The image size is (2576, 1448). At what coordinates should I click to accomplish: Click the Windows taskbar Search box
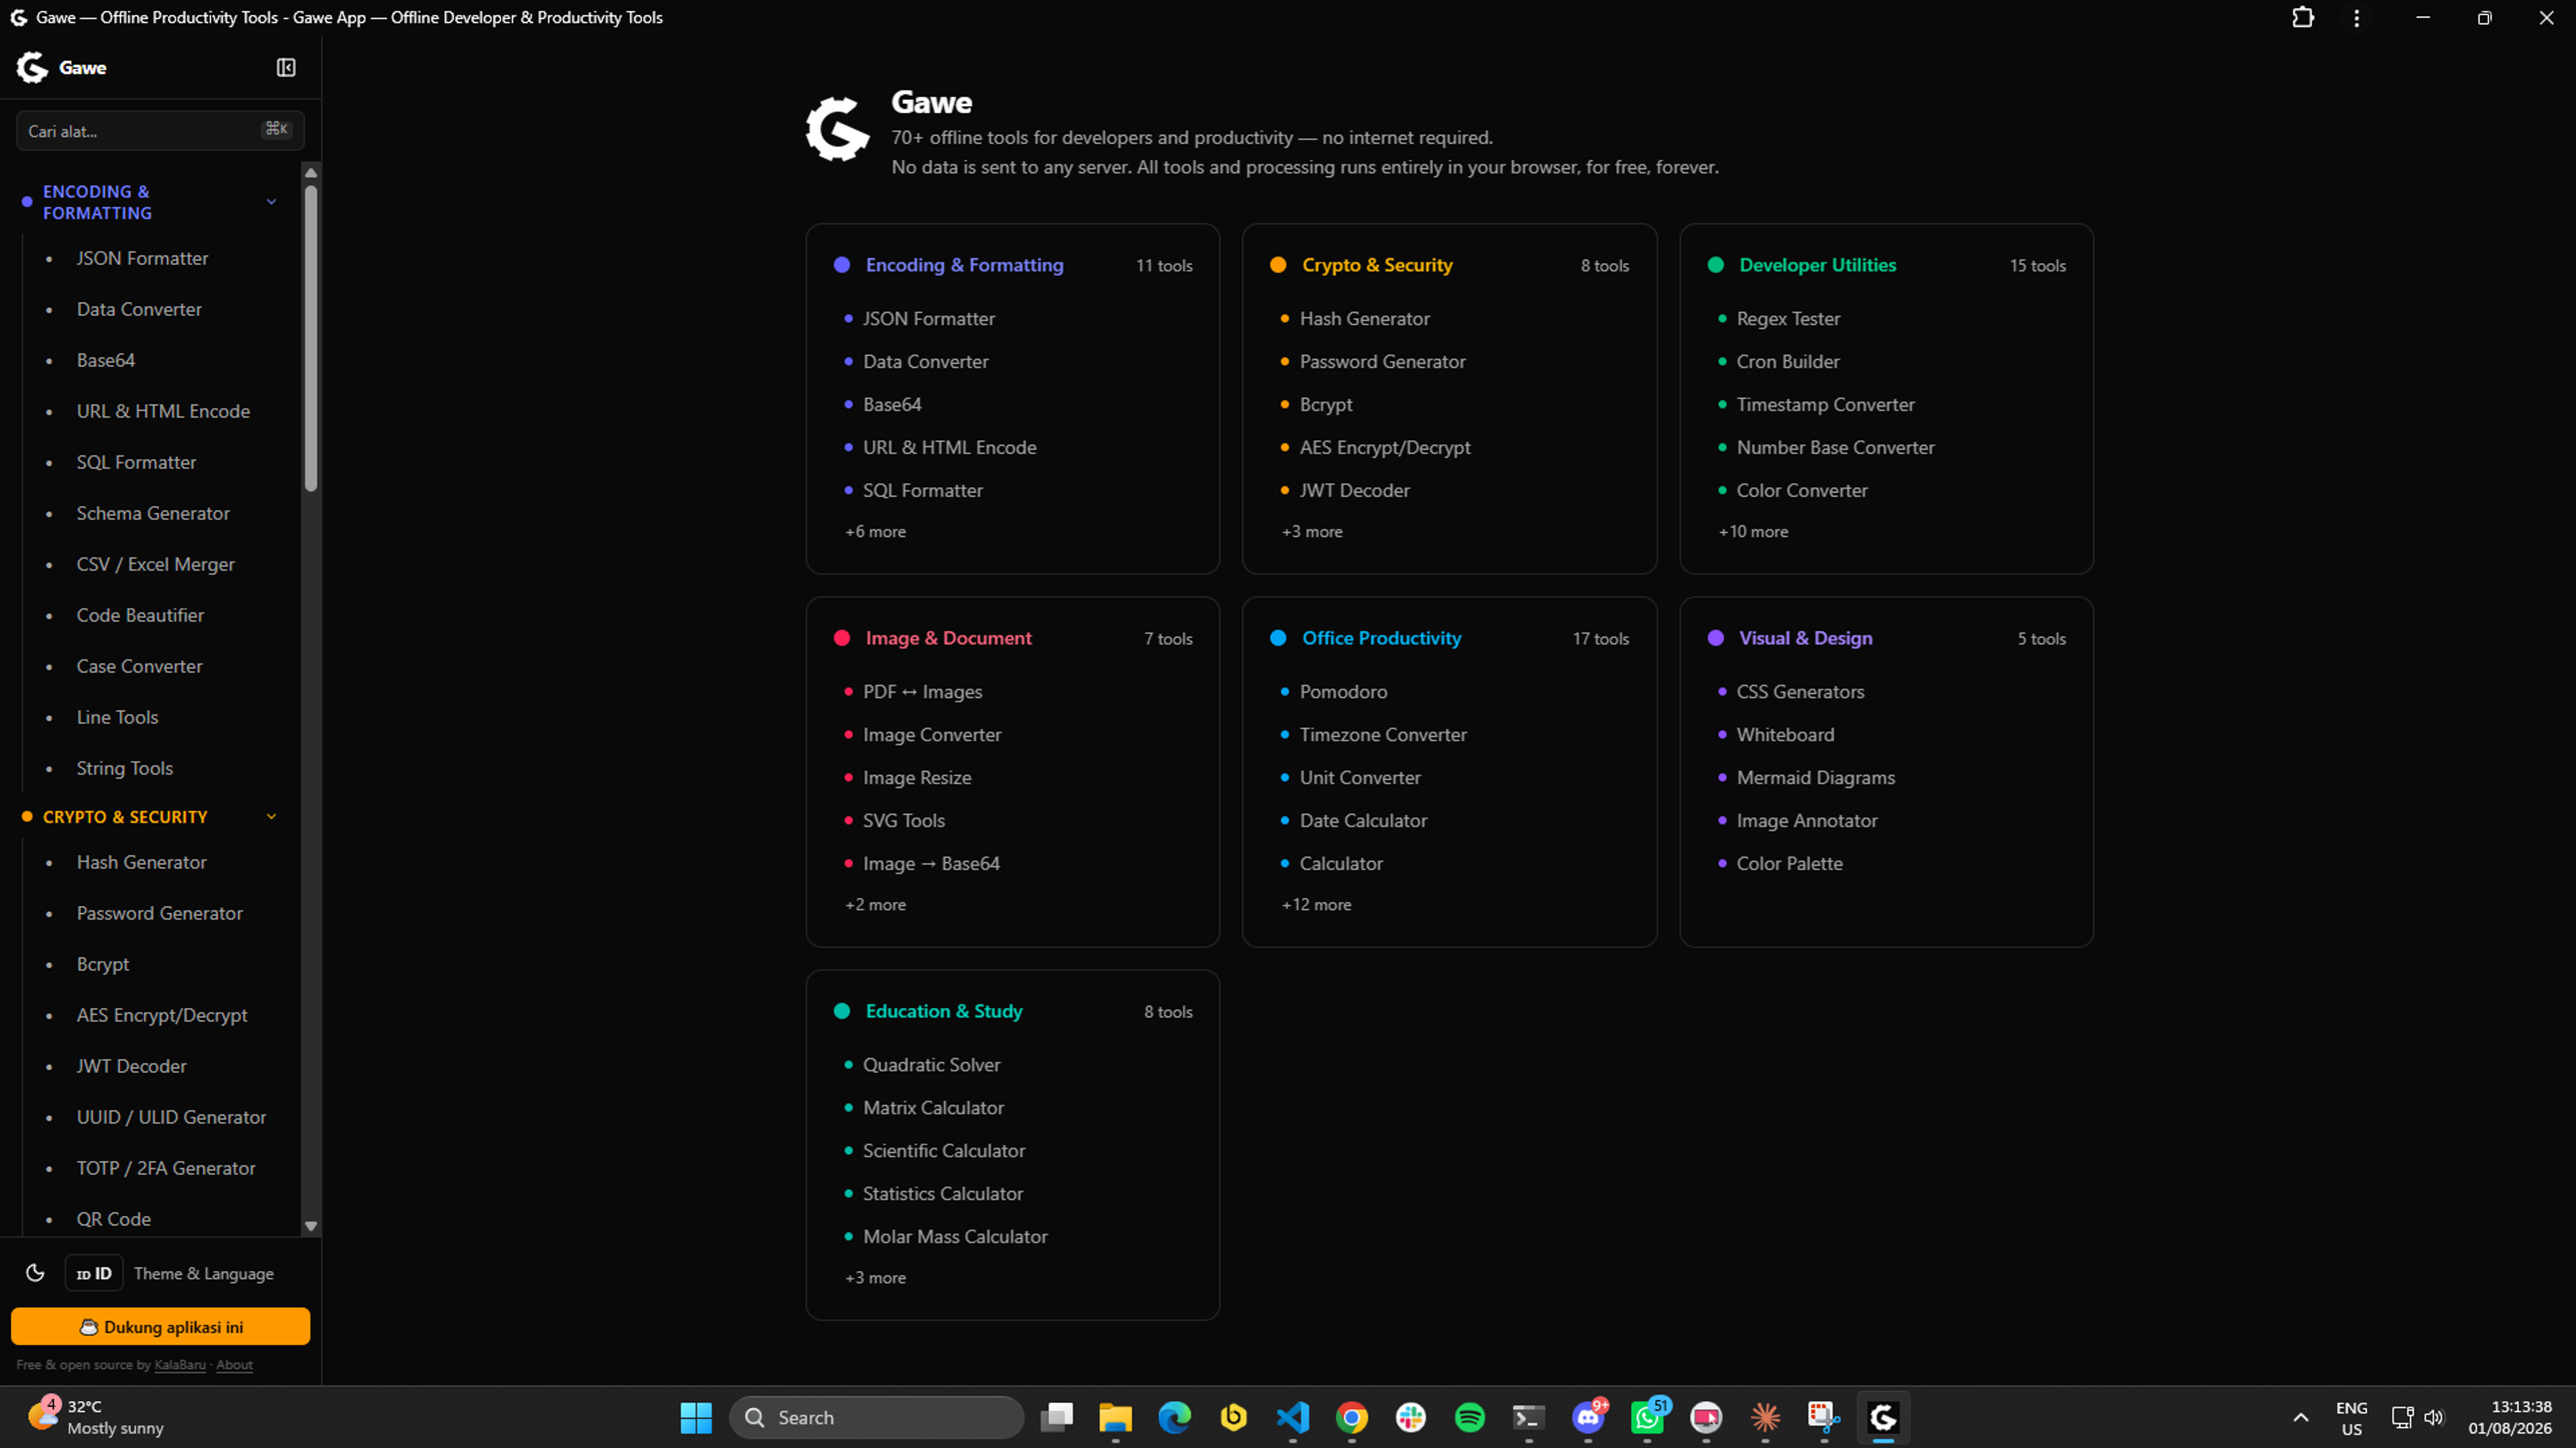(x=876, y=1417)
